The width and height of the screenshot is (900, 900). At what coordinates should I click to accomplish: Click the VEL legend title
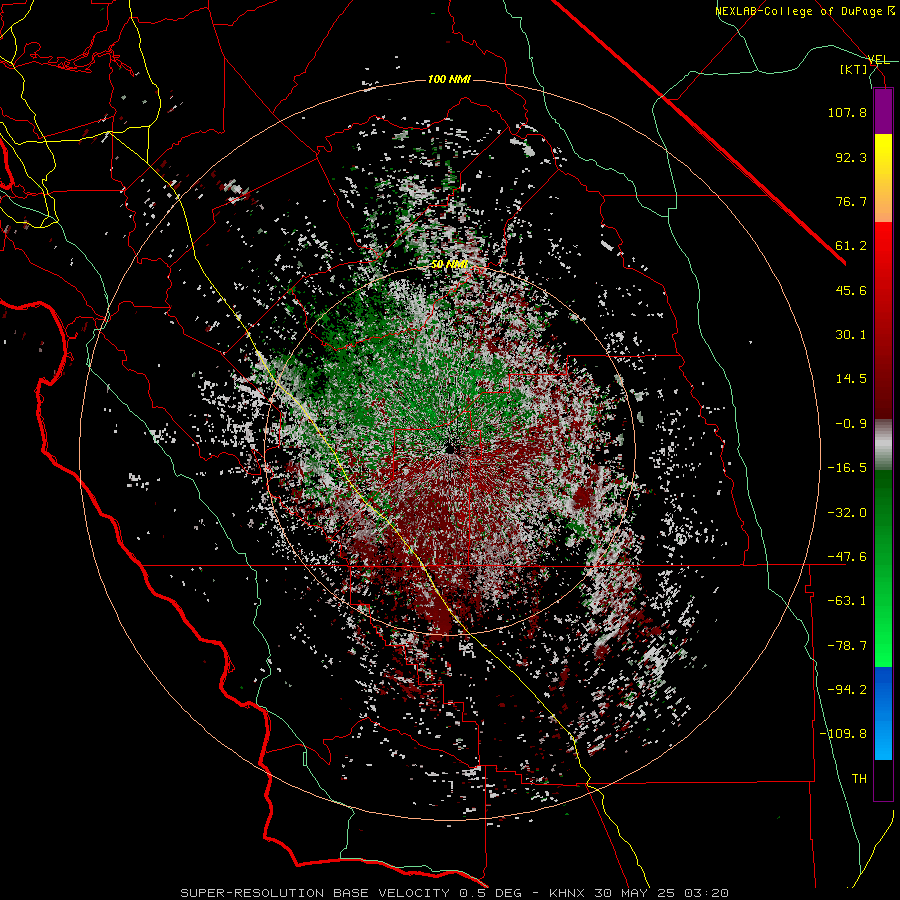pyautogui.click(x=879, y=60)
